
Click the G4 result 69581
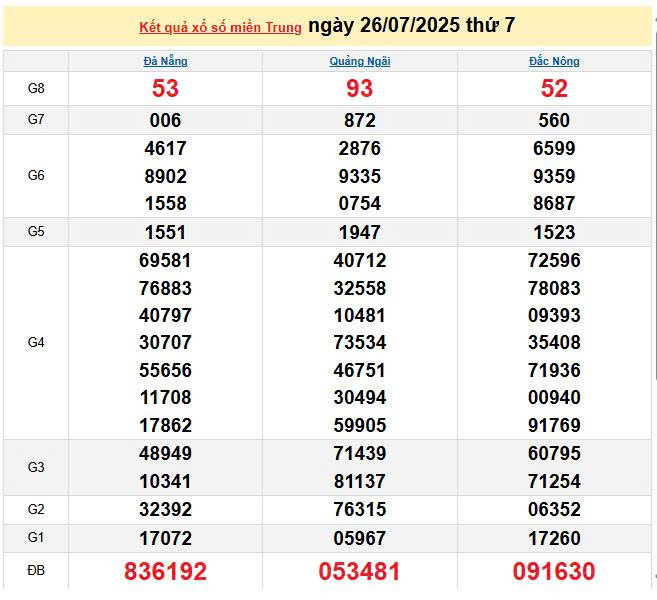click(x=166, y=260)
